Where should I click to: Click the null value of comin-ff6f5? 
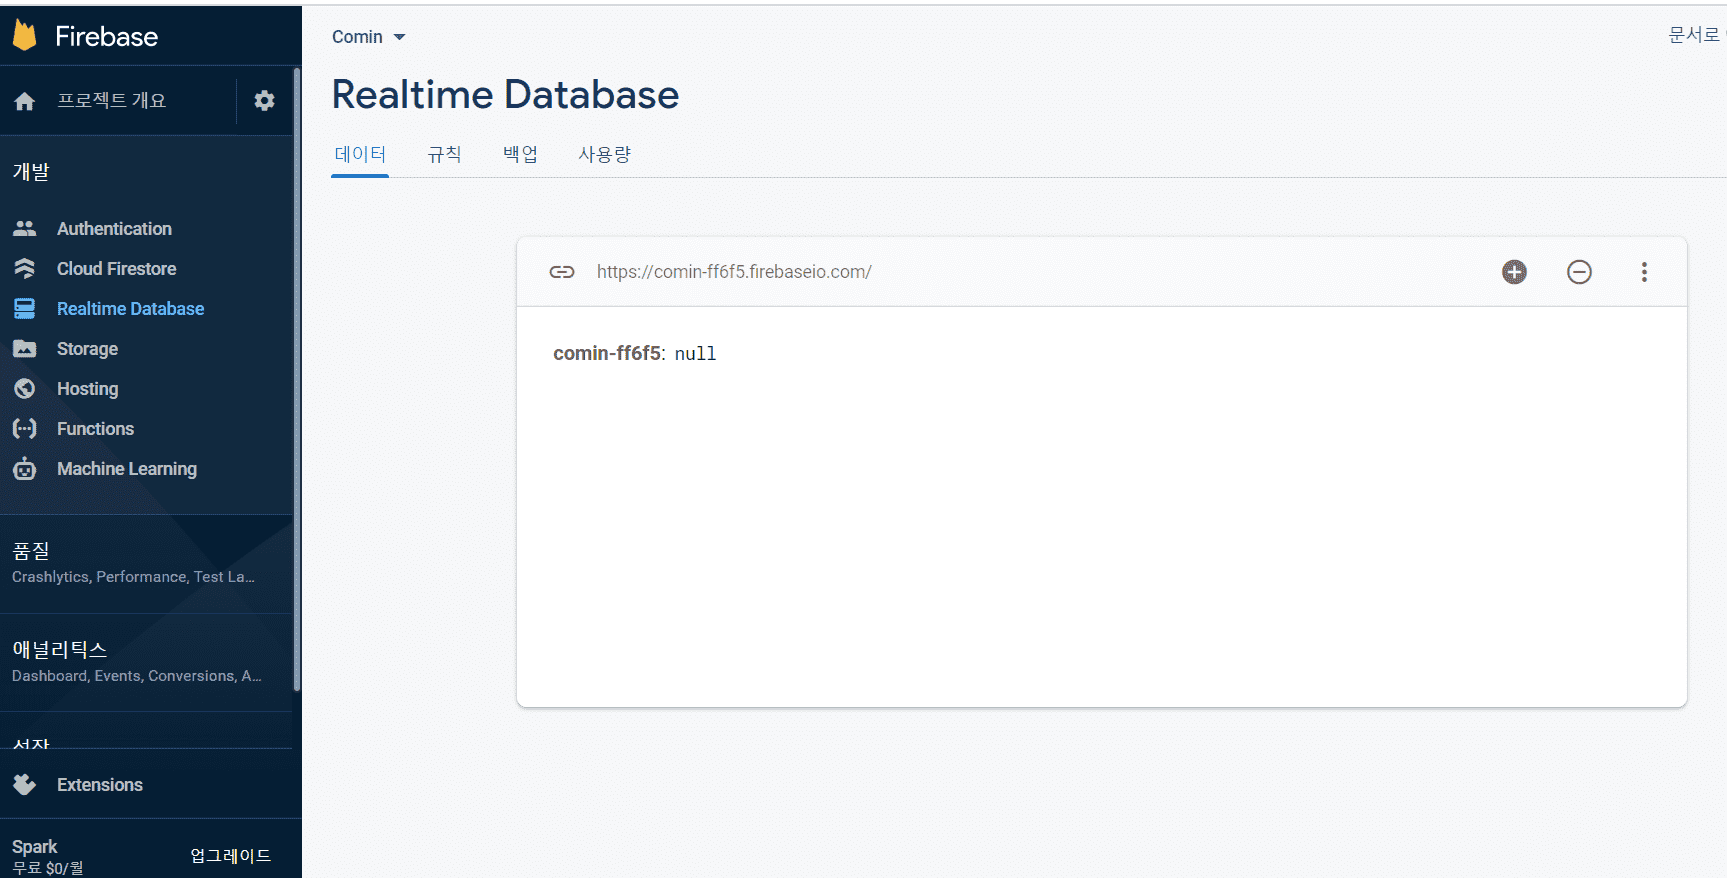tap(695, 354)
